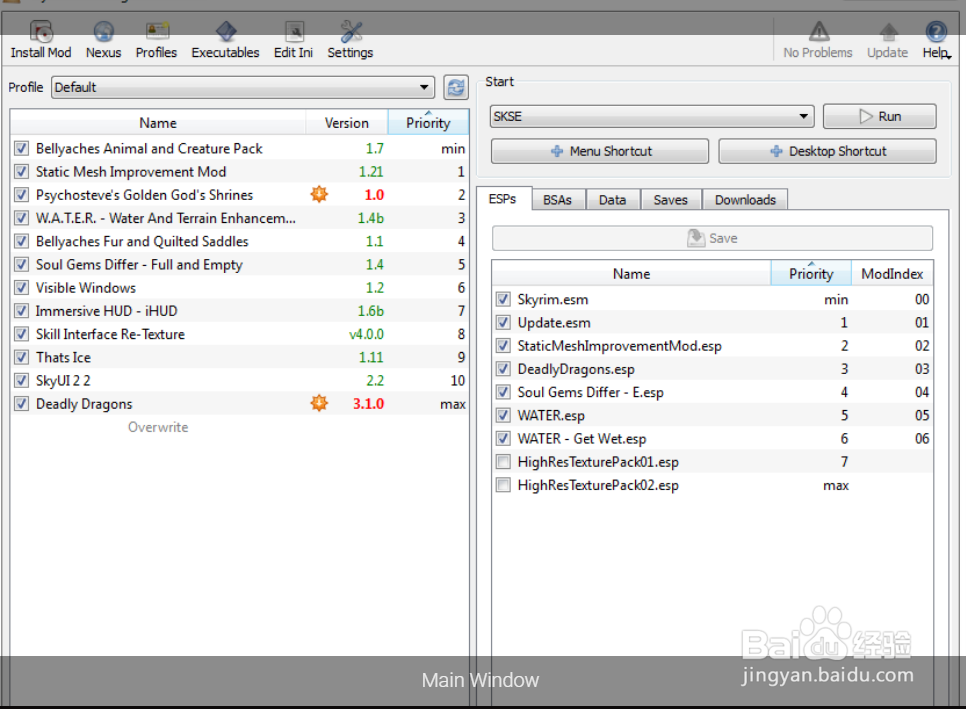Enable the HighResTexturePack02.esp checkbox
966x709 pixels.
(x=503, y=485)
